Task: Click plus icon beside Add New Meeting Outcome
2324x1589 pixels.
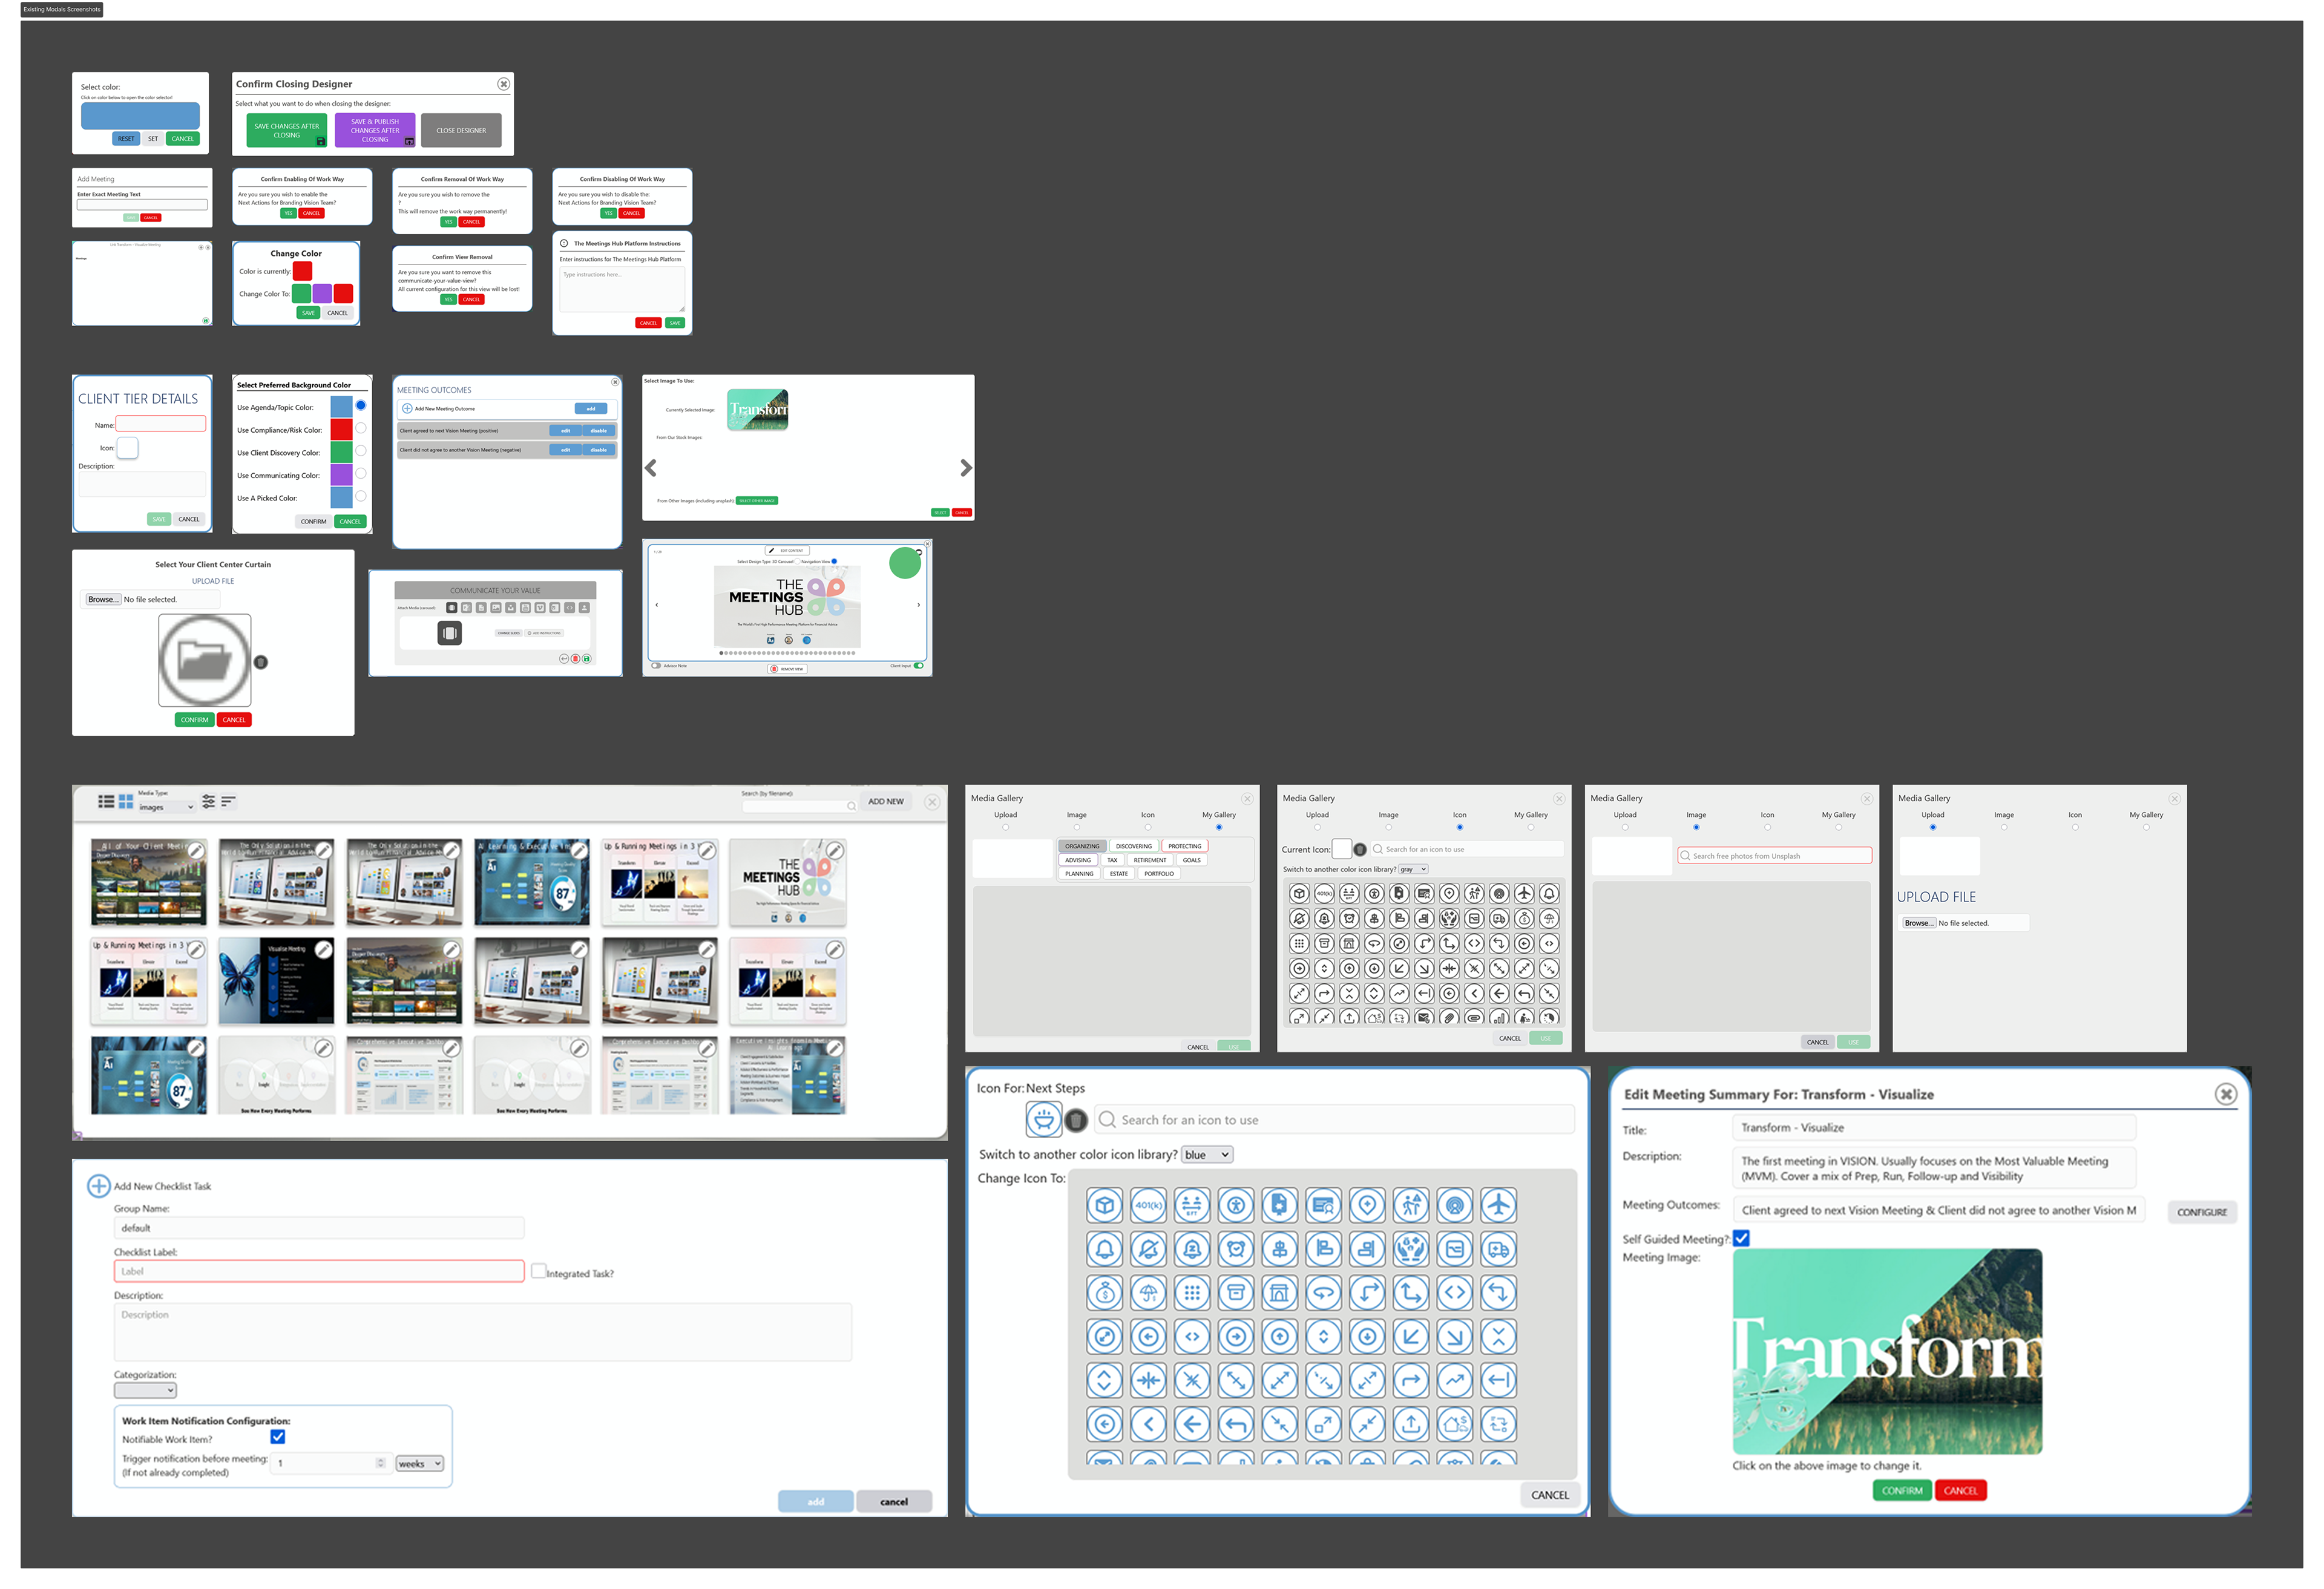Action: pyautogui.click(x=407, y=408)
